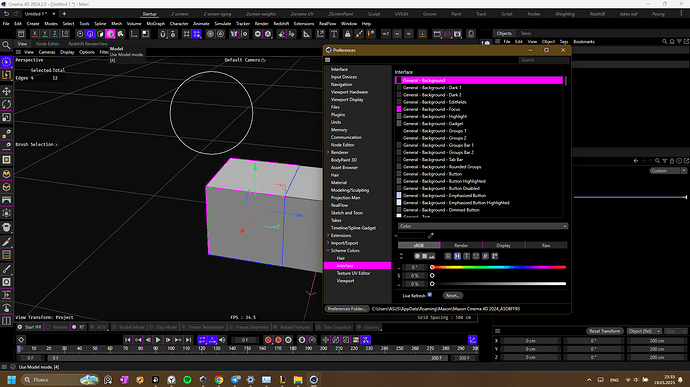Toggle the RT render option
Image resolution: width=690 pixels, height=387 pixels.
pos(79,327)
